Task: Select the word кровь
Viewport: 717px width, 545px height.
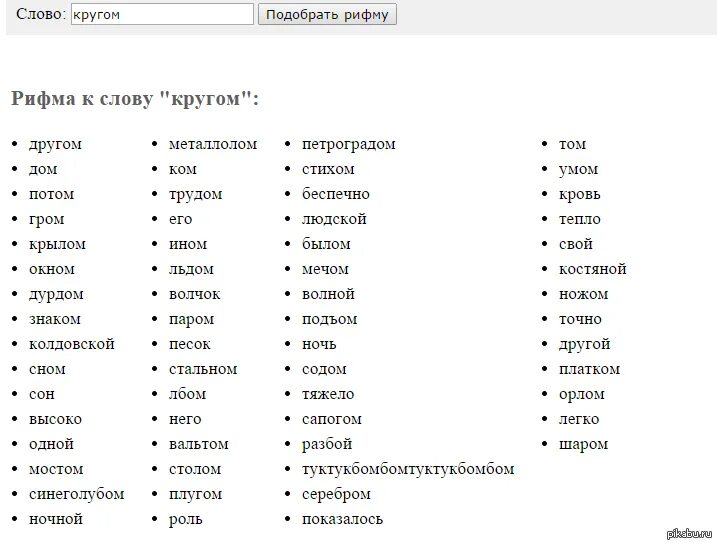Action: pyautogui.click(x=580, y=194)
